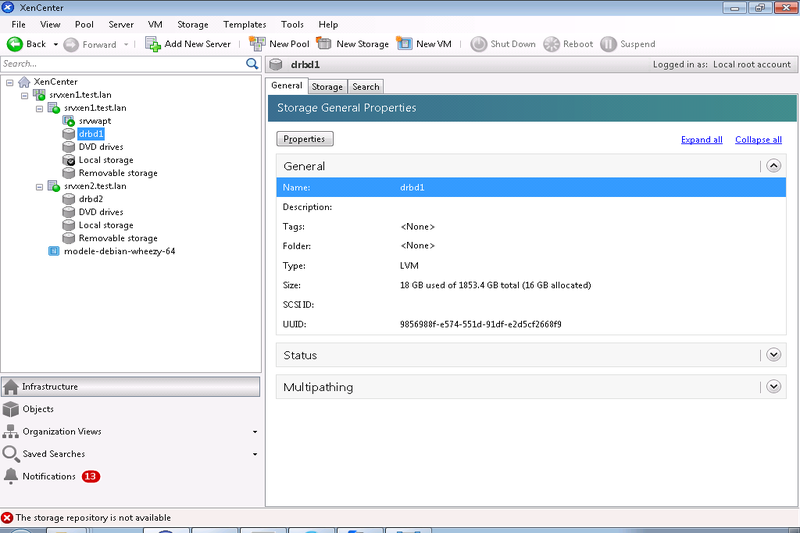Click the notifications count badge 13
This screenshot has height=533, width=800.
click(91, 476)
